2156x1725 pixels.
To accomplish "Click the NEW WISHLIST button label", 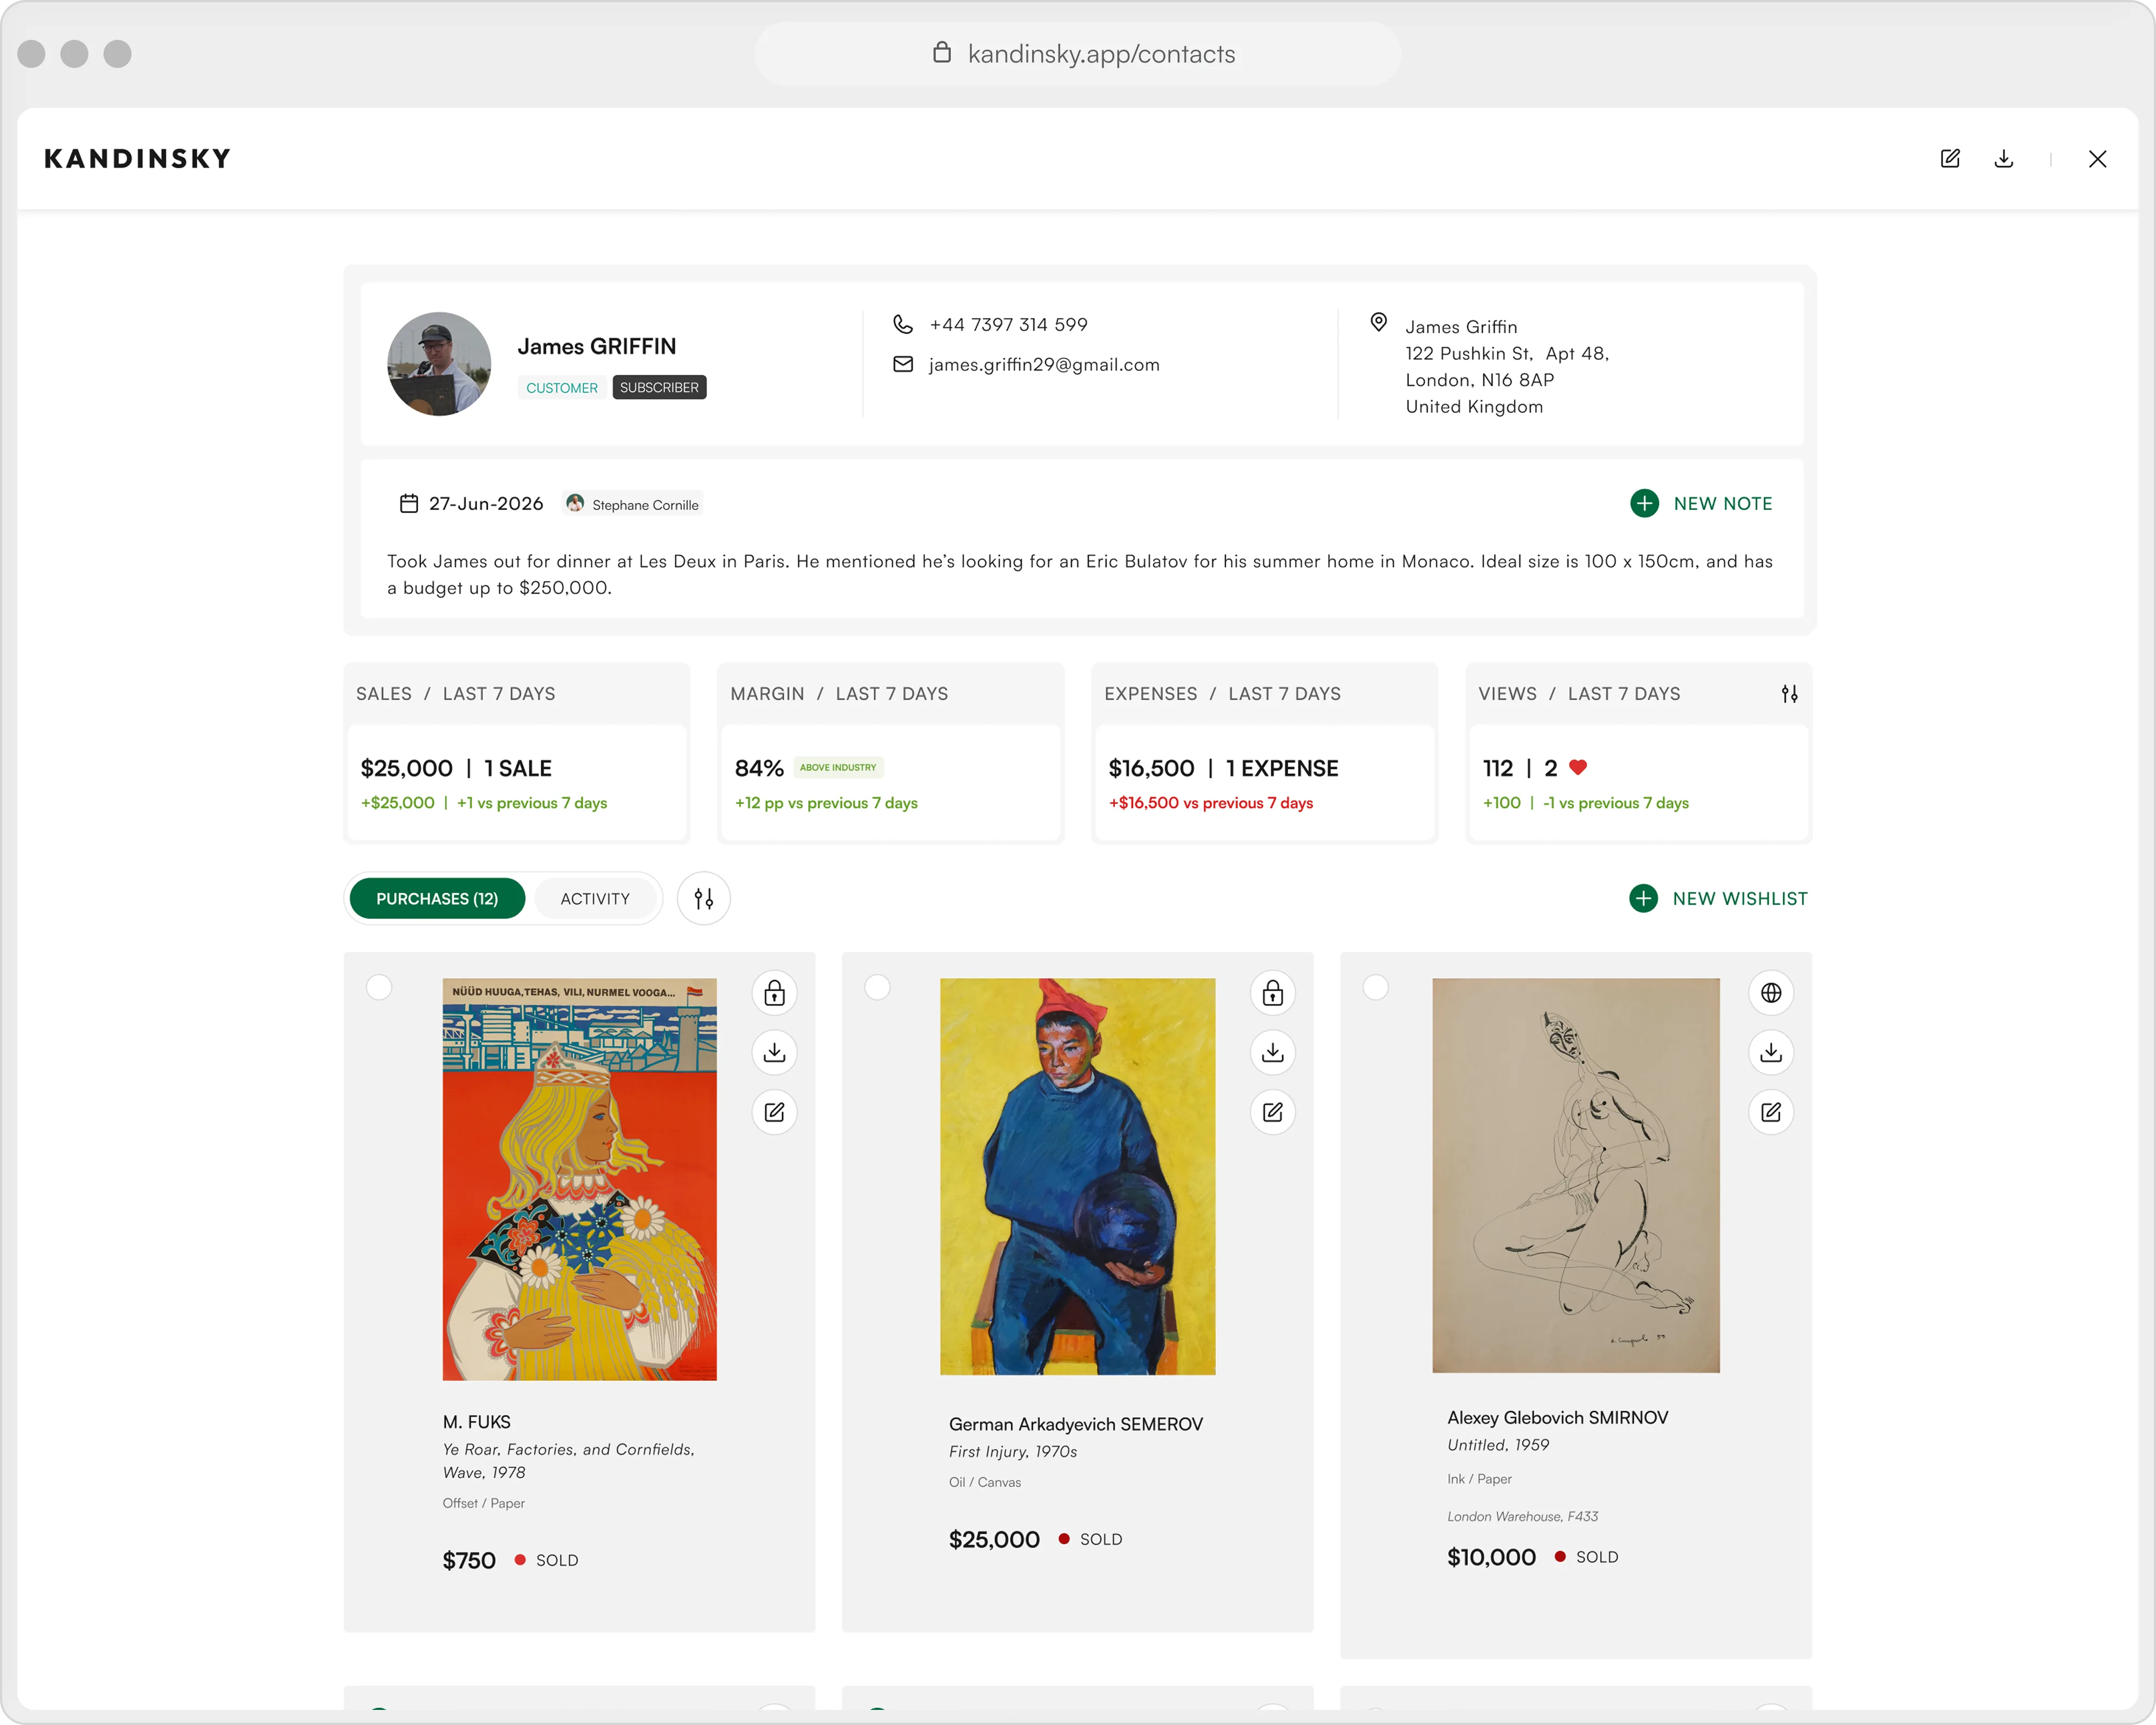I will tap(1739, 898).
